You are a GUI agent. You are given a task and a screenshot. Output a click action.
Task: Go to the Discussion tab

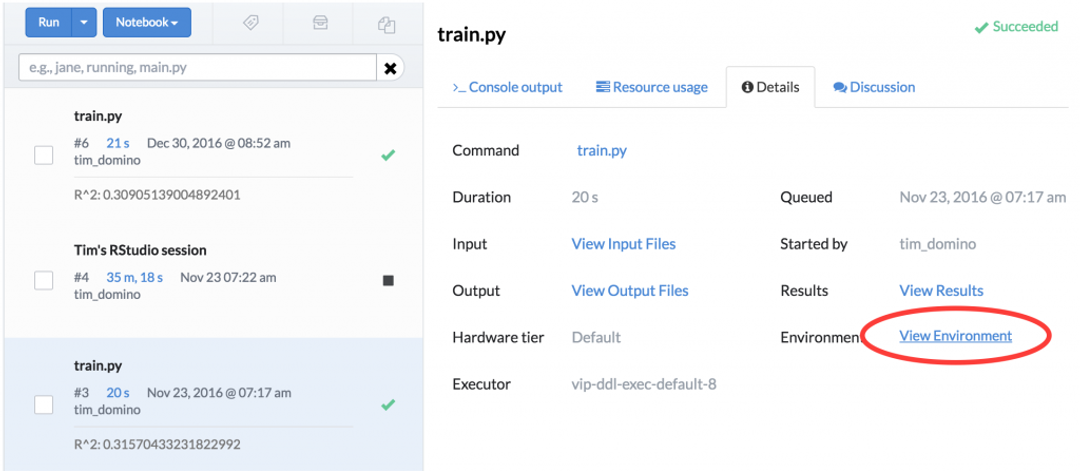[x=874, y=87]
